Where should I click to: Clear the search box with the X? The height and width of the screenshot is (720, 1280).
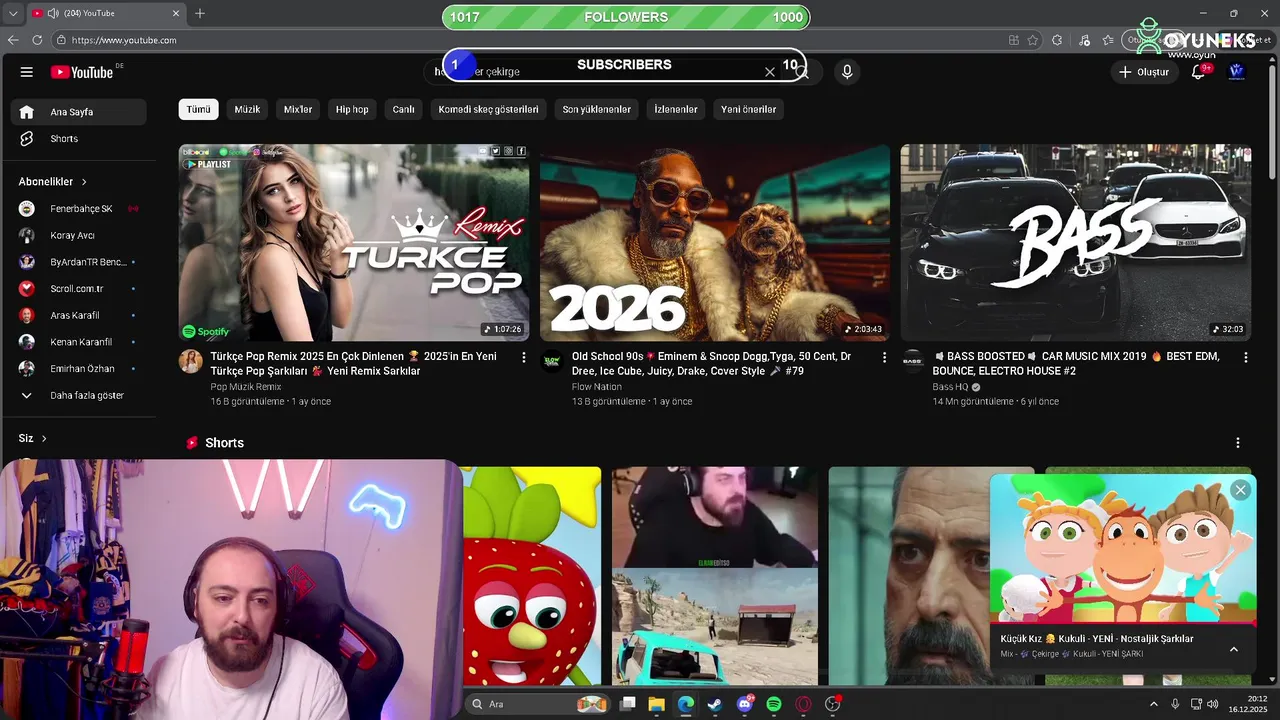770,72
